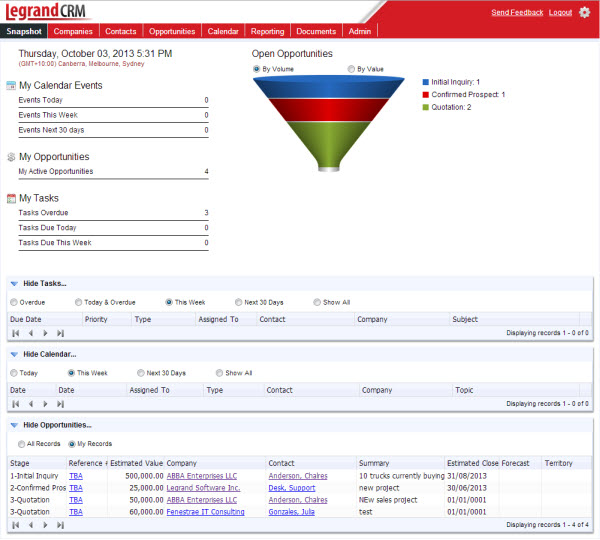Open Desk, Support contact link

pos(292,488)
